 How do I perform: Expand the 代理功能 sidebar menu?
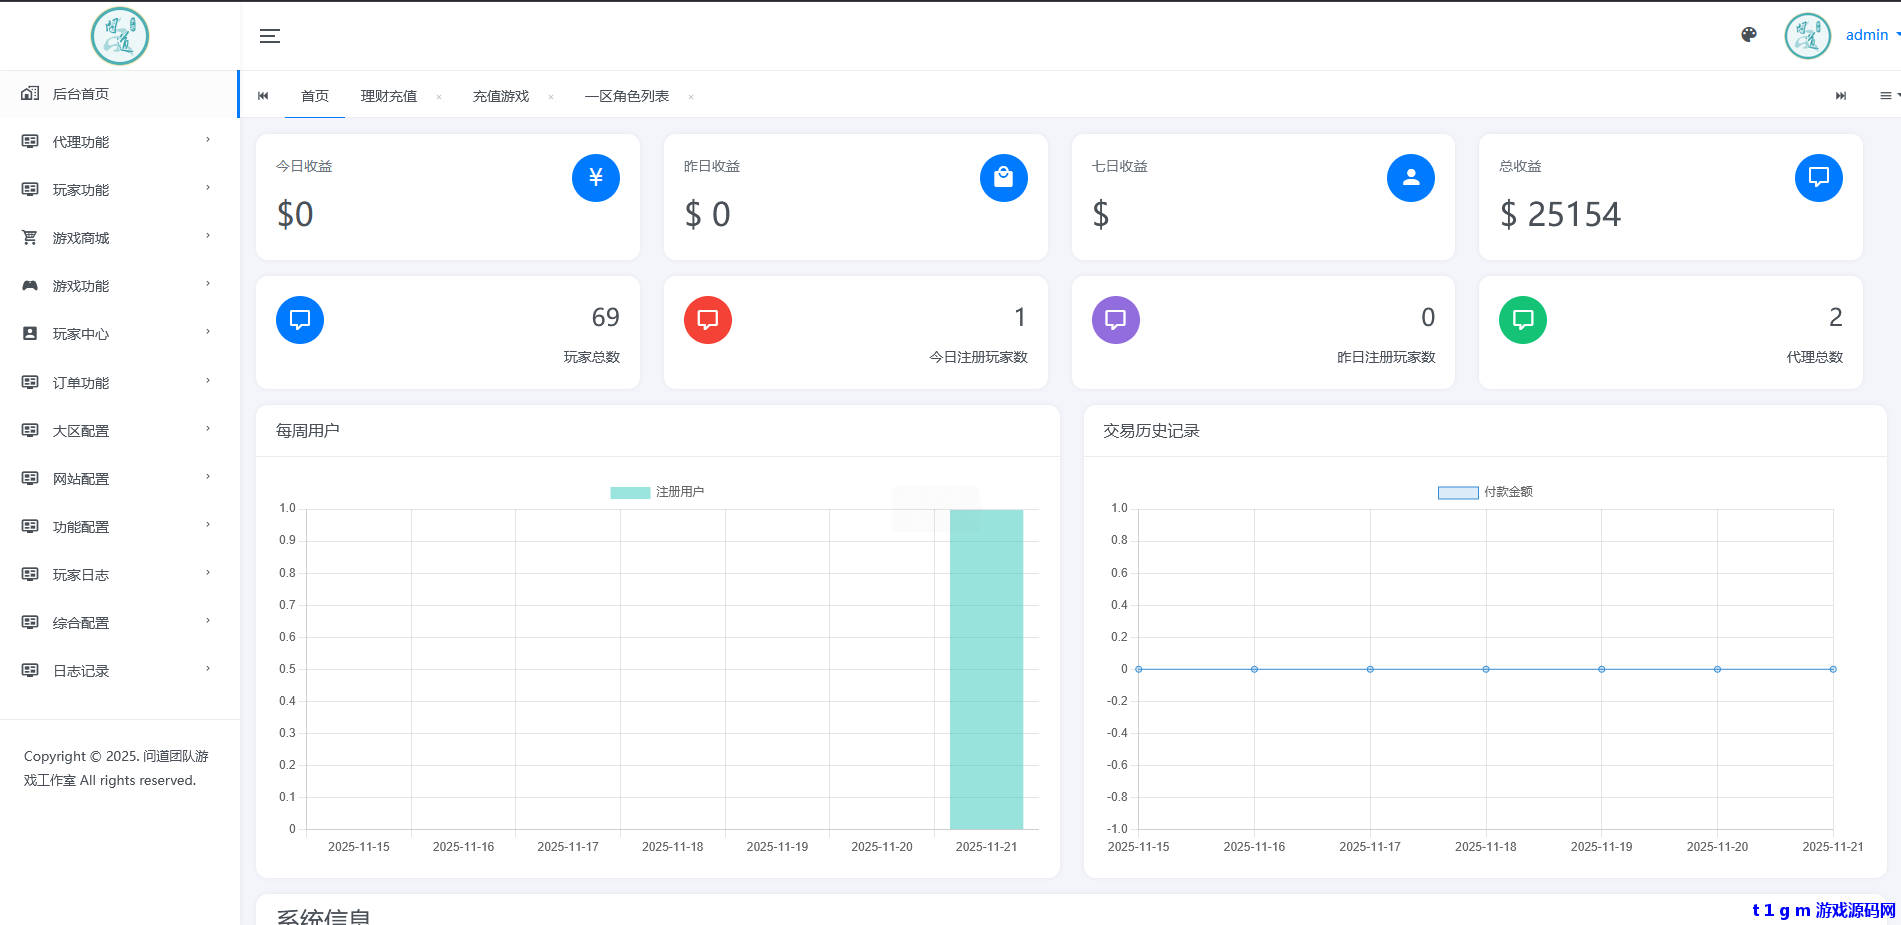tap(118, 142)
